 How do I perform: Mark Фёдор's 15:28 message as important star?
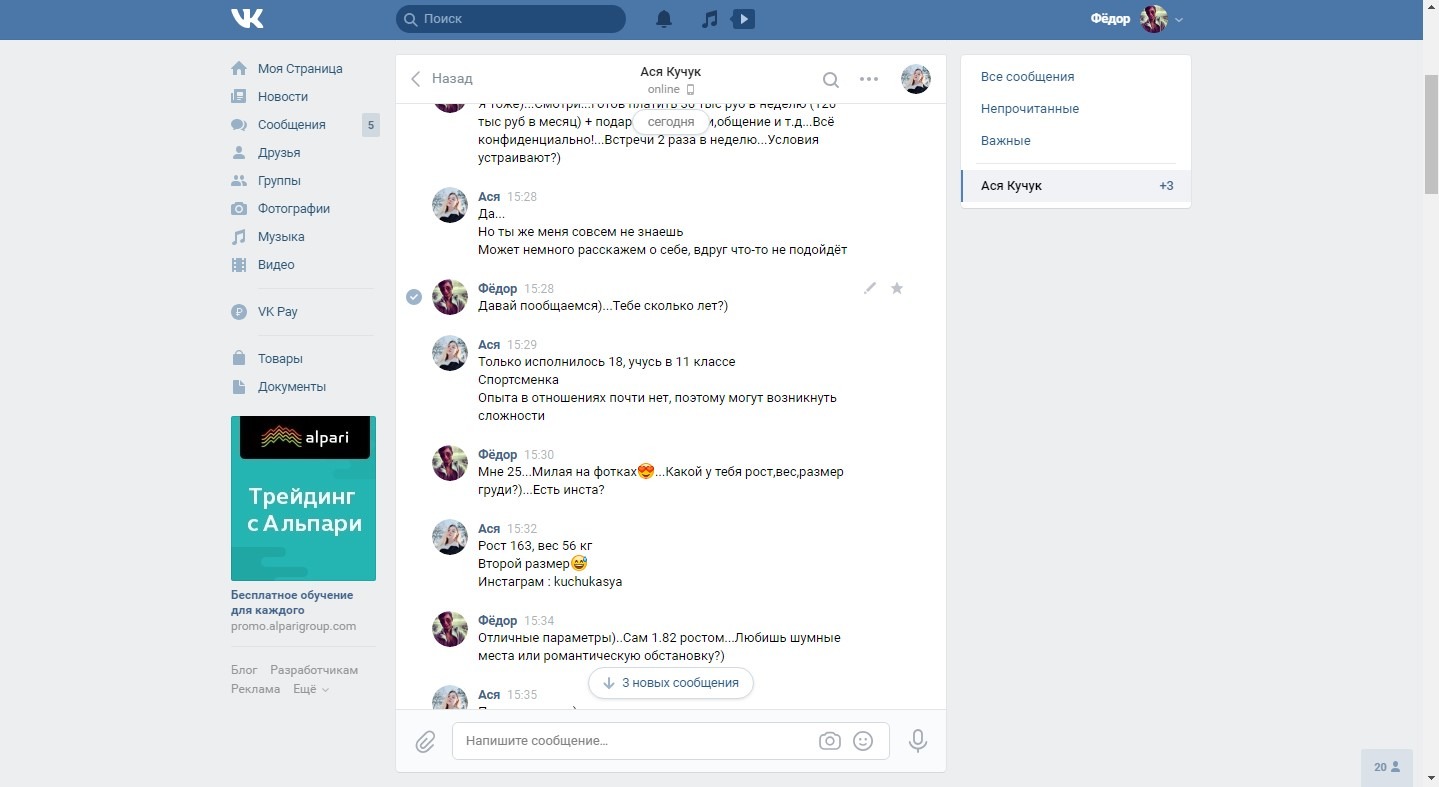point(897,288)
